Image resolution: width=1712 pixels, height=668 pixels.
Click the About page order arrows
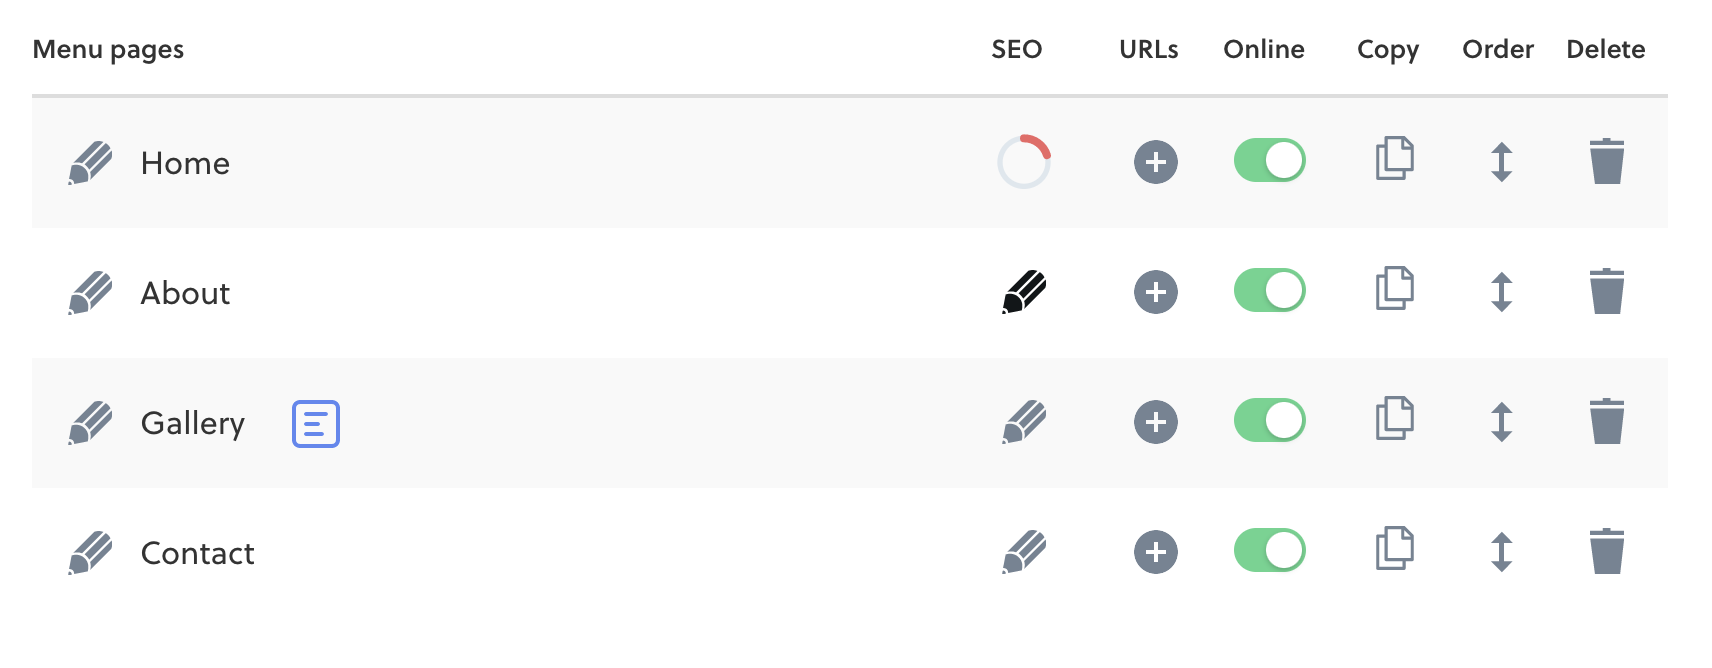(x=1501, y=292)
